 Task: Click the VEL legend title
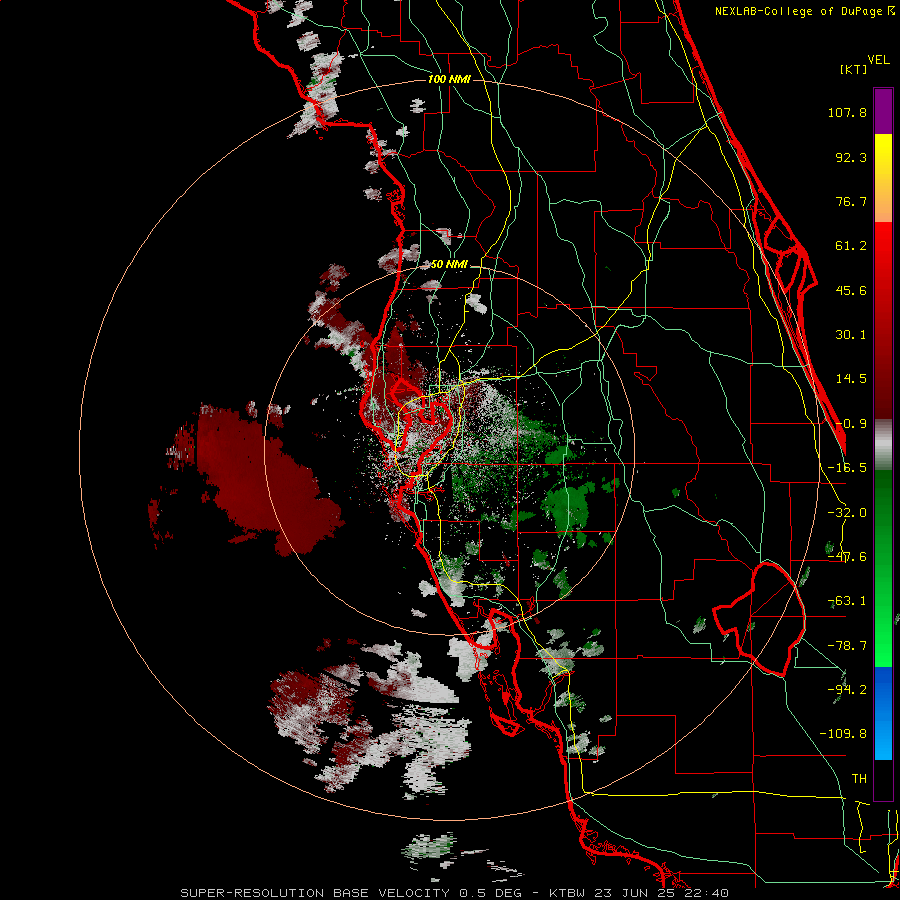[x=879, y=60]
